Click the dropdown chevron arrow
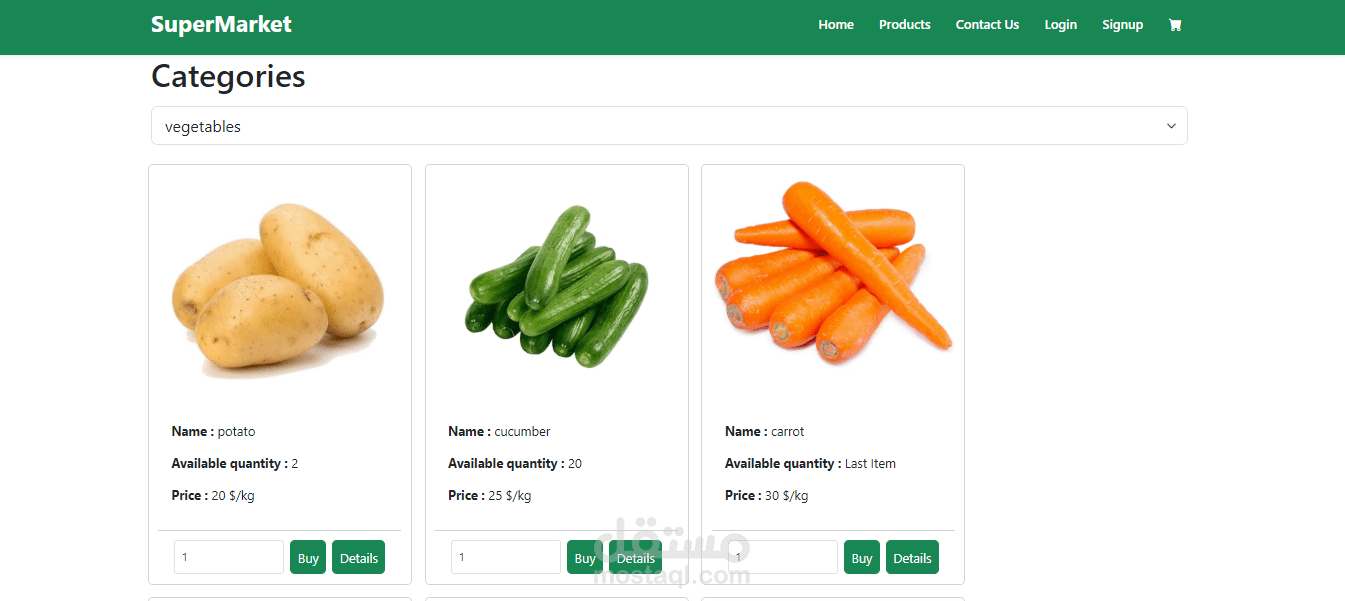1345x601 pixels. [1171, 126]
